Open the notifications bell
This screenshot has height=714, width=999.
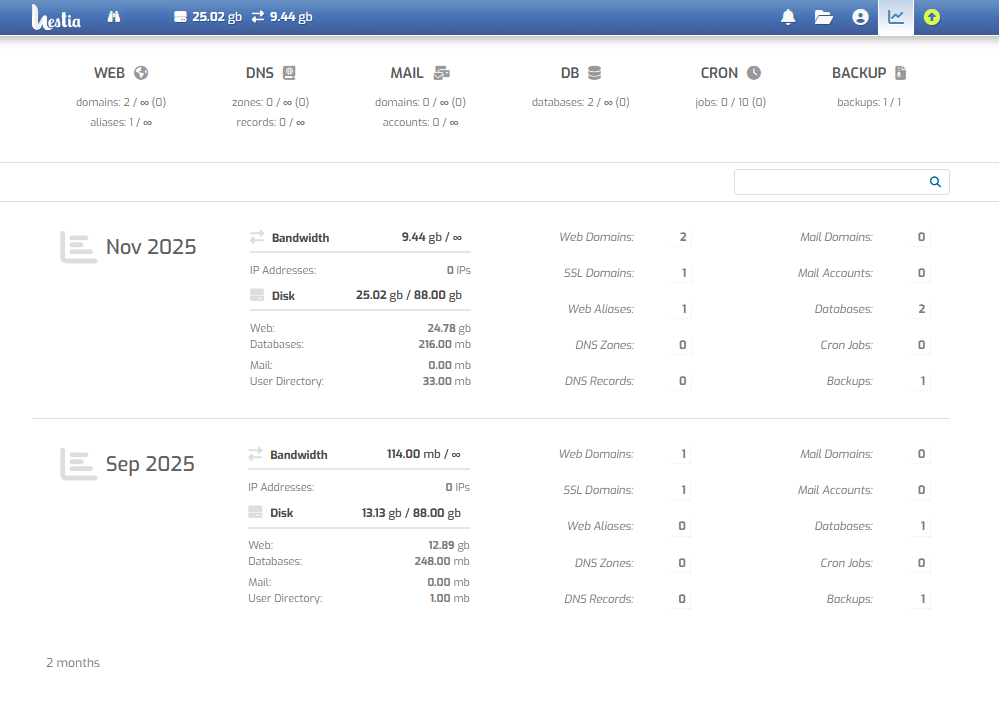point(788,17)
